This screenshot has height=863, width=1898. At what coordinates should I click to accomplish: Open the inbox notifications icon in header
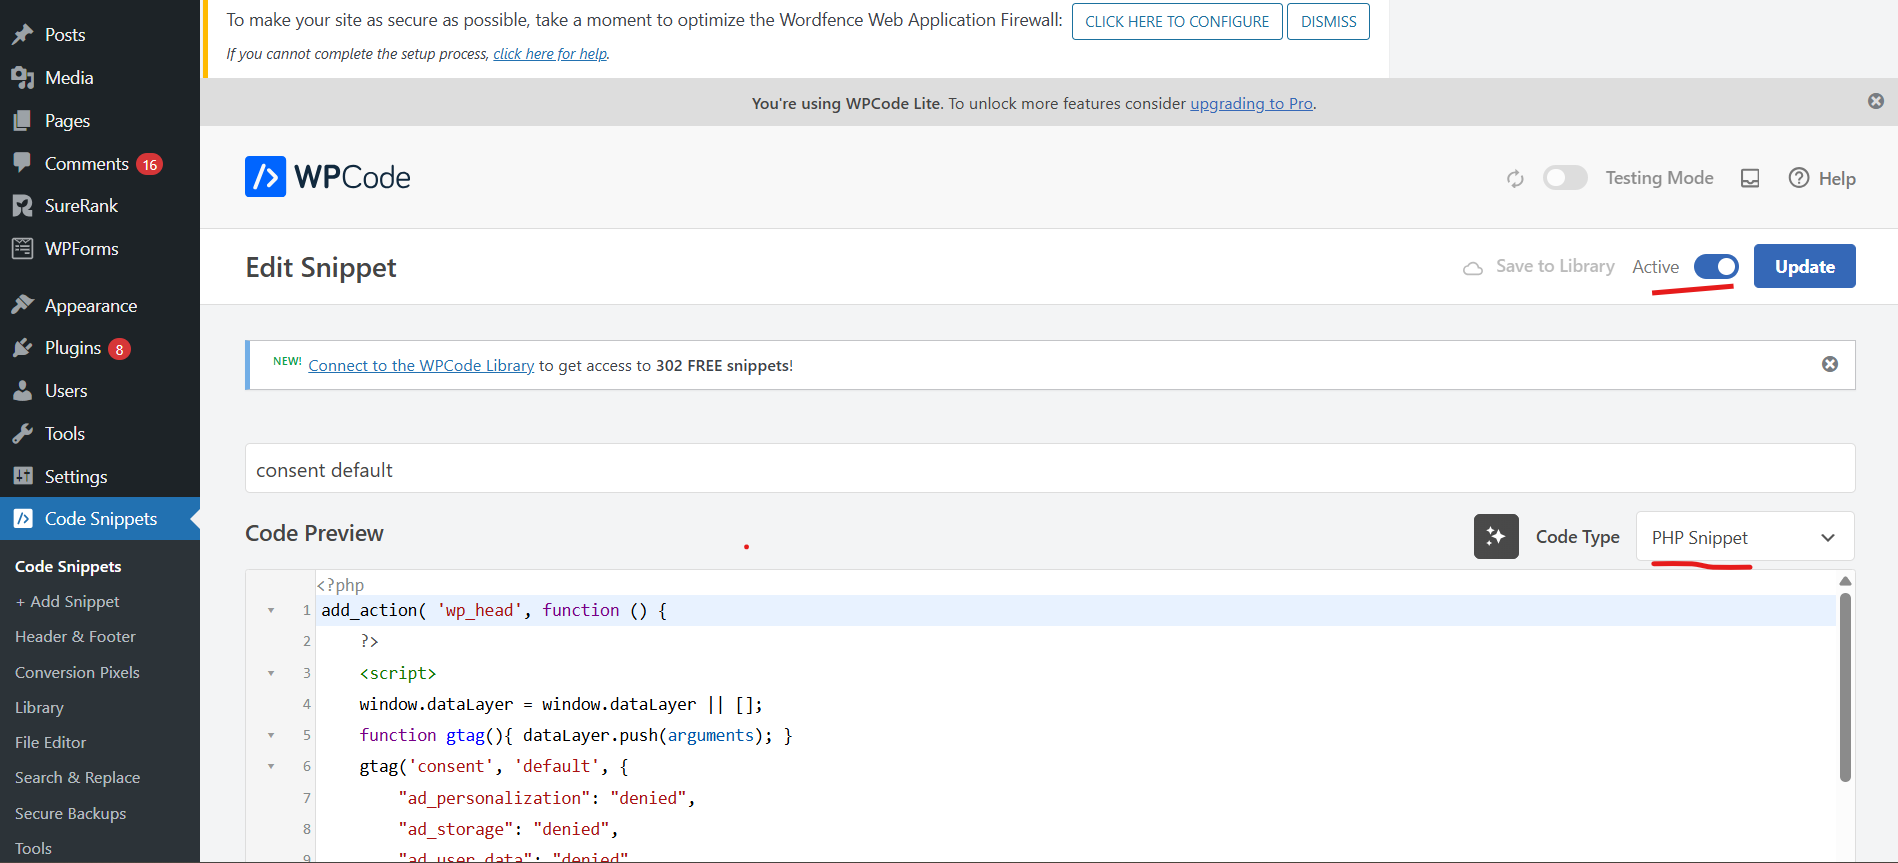(x=1750, y=178)
